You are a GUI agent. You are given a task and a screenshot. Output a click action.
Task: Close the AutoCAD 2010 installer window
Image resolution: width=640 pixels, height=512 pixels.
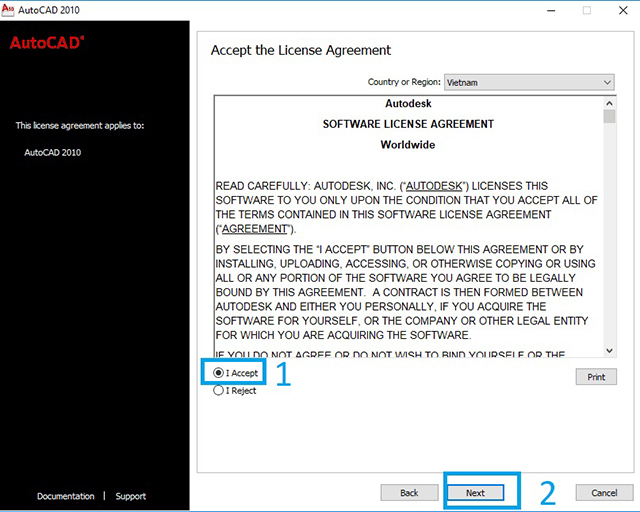tap(623, 10)
